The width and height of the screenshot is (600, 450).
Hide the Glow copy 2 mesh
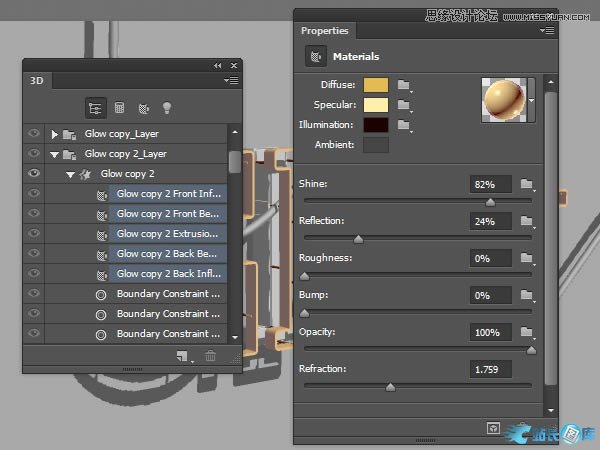tap(34, 174)
